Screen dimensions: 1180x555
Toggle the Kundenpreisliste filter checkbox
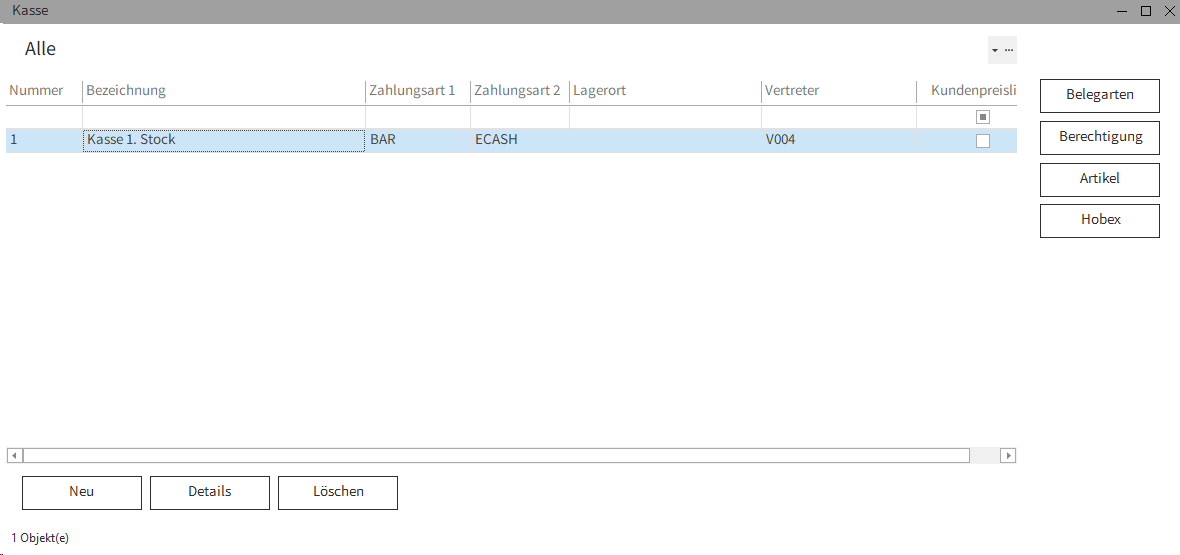tap(982, 117)
